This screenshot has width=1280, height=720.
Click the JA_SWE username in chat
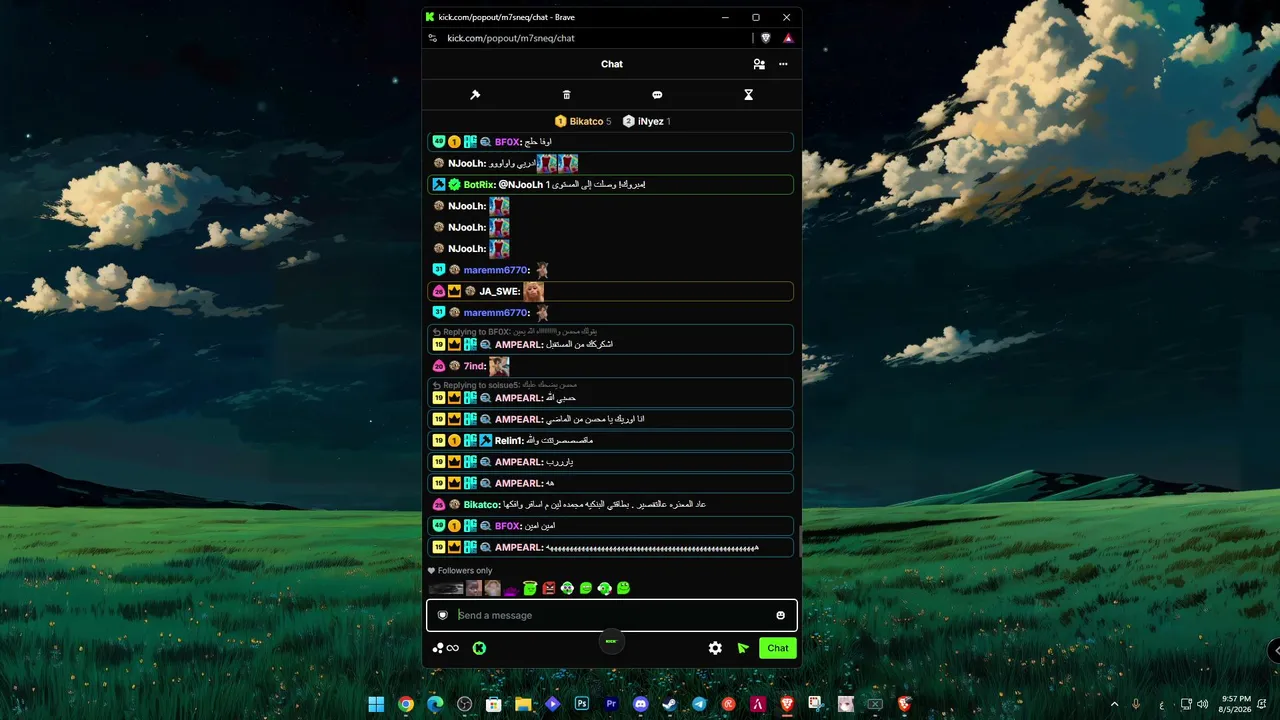[x=499, y=292]
